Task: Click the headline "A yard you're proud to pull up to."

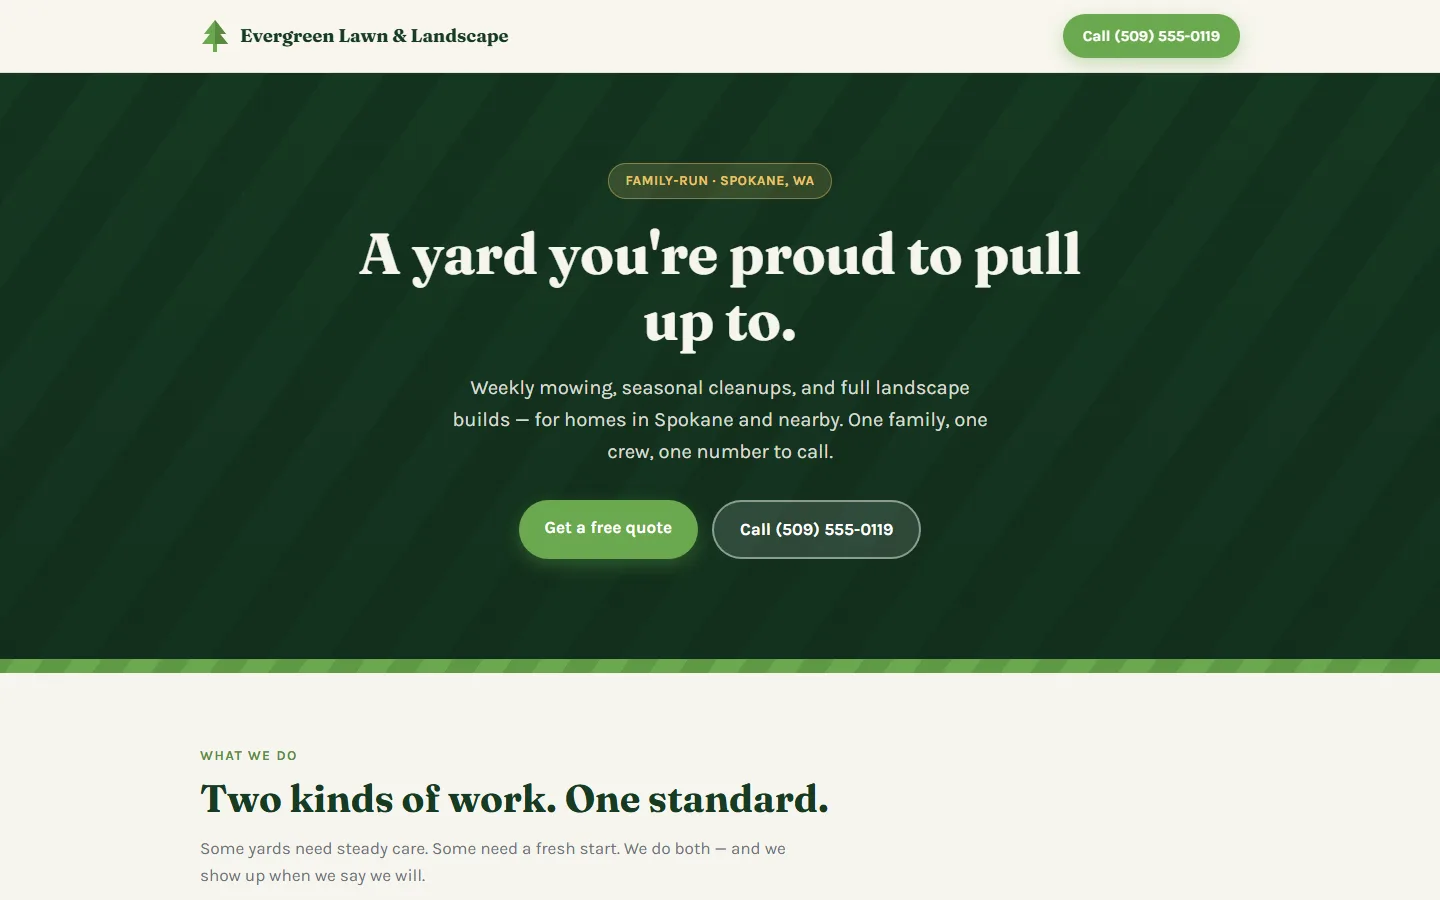Action: coord(720,288)
